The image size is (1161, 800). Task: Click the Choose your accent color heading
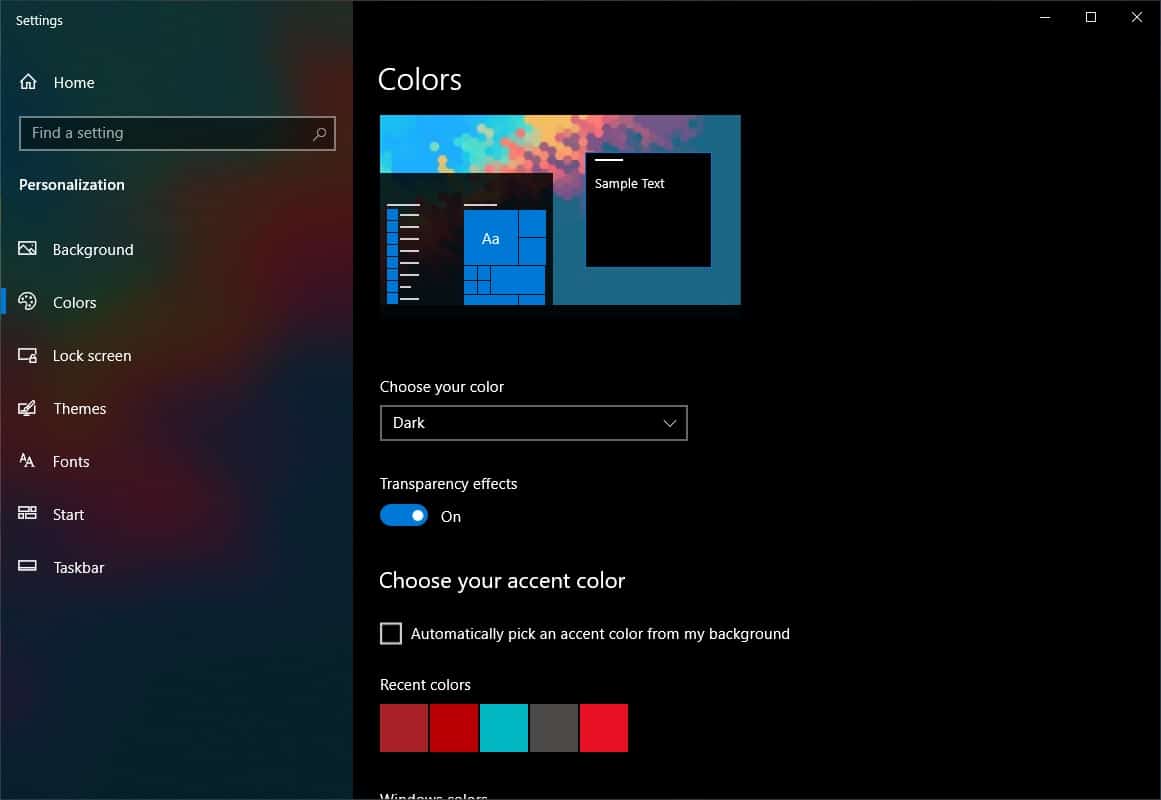point(502,580)
